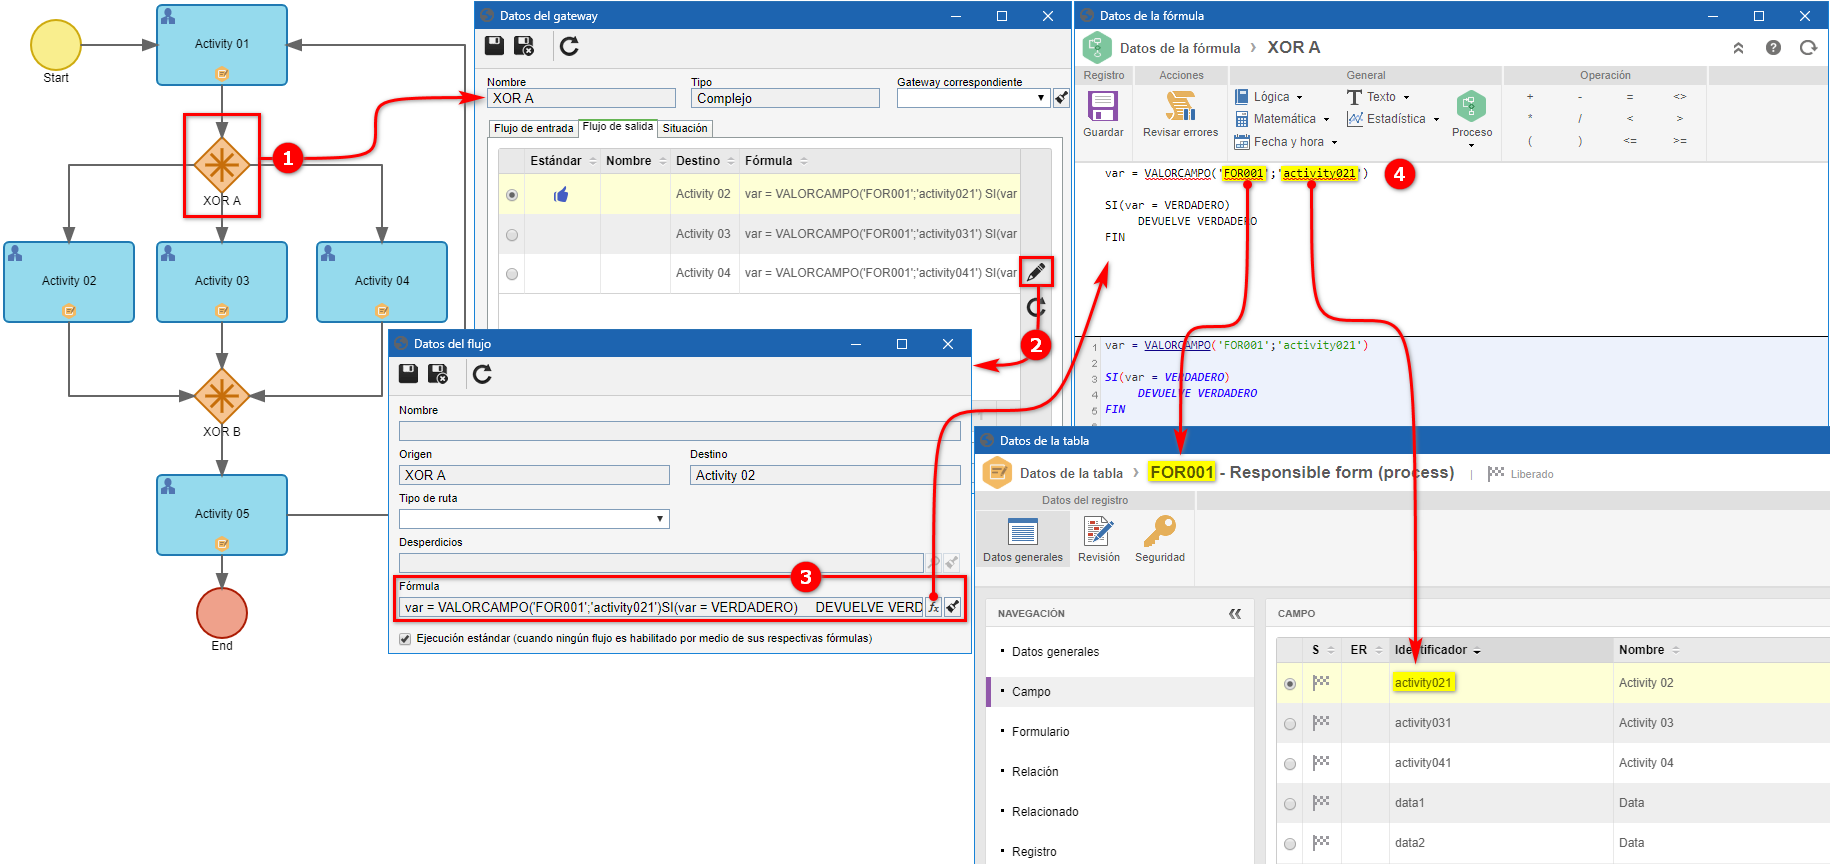Switch to the Situación tab
This screenshot has height=864, width=1830.
685,128
